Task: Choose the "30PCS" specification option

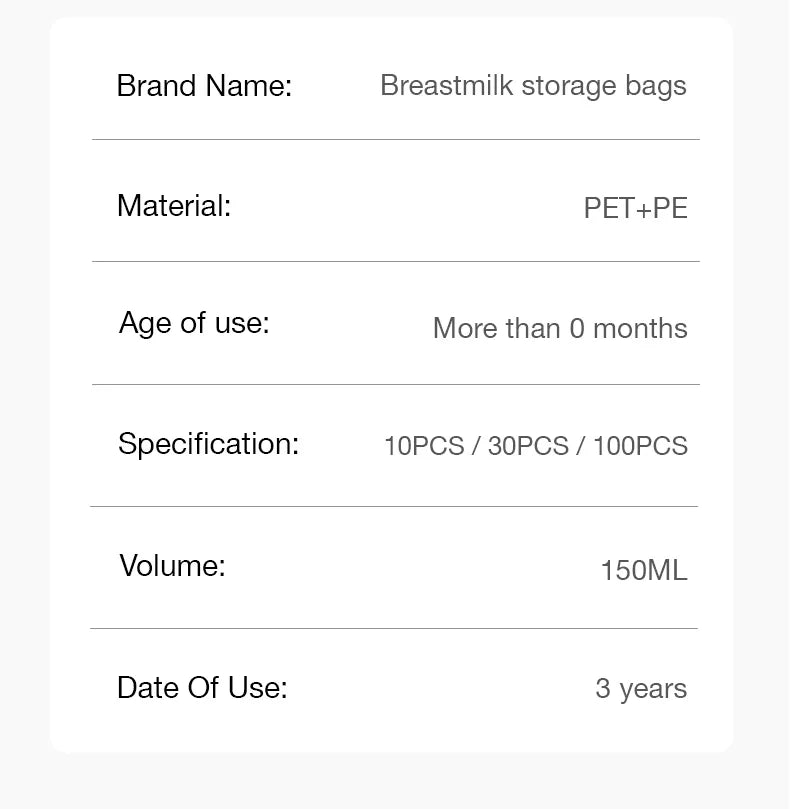Action: click(528, 446)
